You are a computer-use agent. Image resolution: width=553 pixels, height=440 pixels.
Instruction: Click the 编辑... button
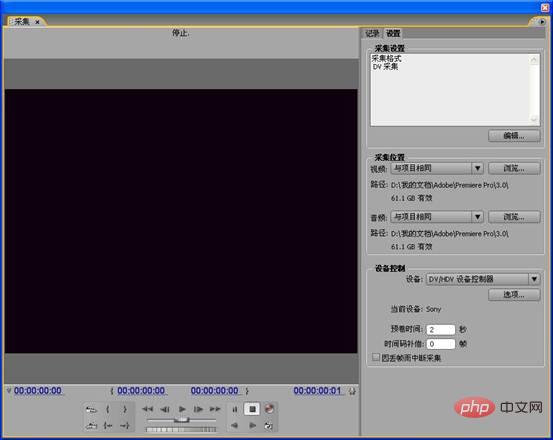click(x=514, y=136)
